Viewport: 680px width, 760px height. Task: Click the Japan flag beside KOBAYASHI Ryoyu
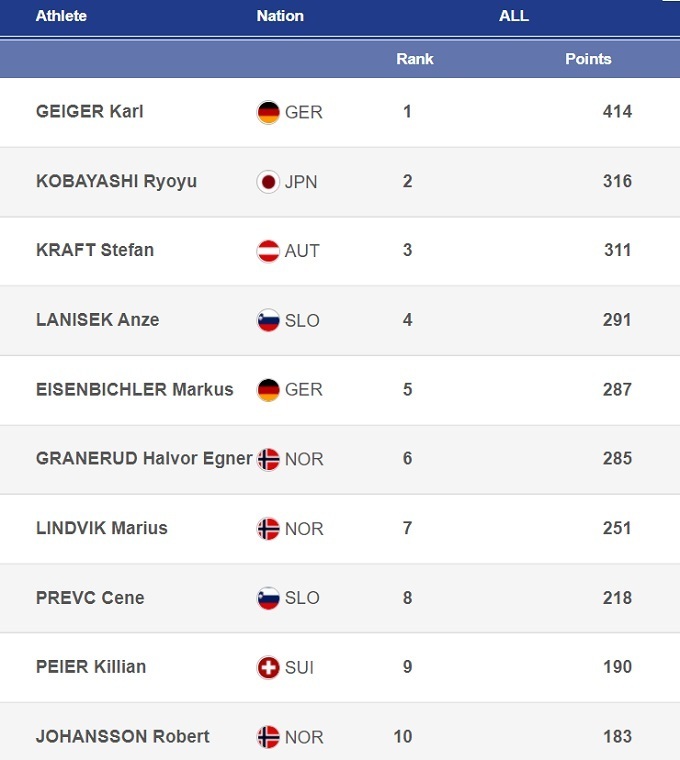pyautogui.click(x=268, y=182)
